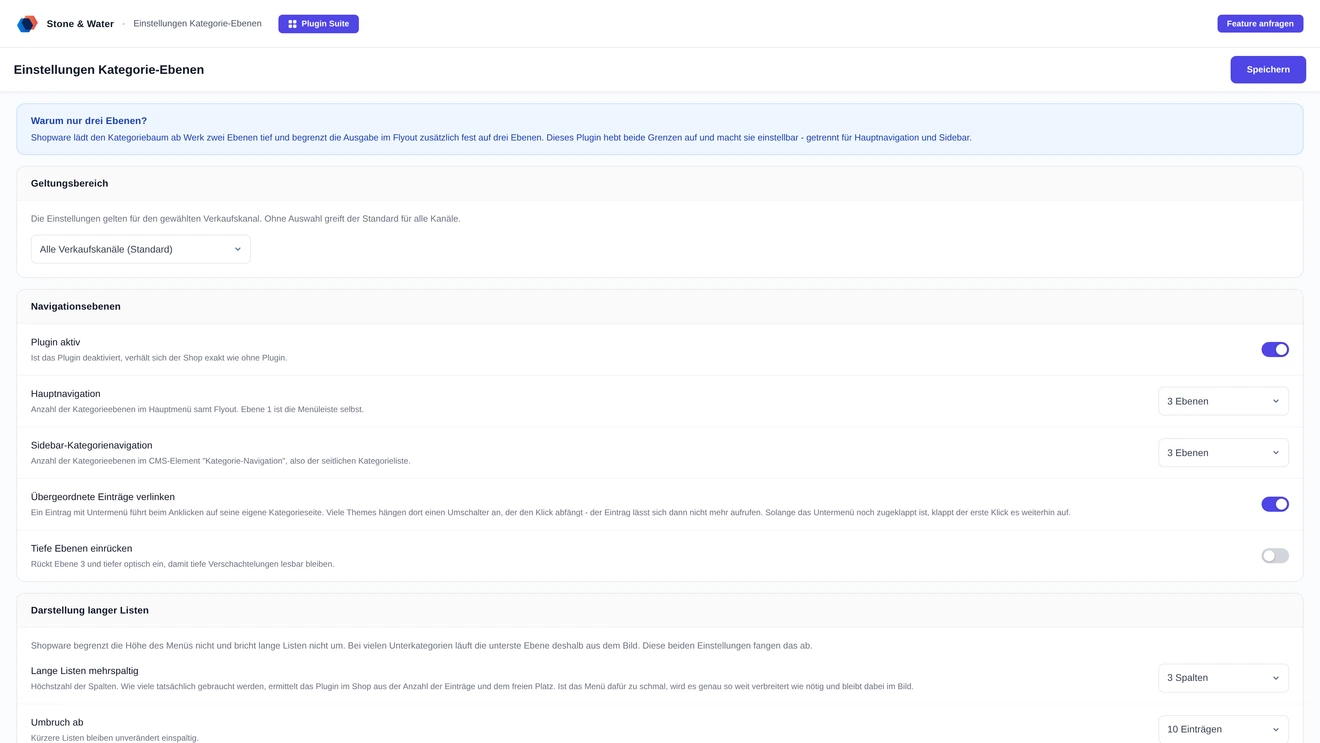Click the breadcrumb text Einstellungen Kategorie-Ebenen
1320x743 pixels.
coord(197,24)
